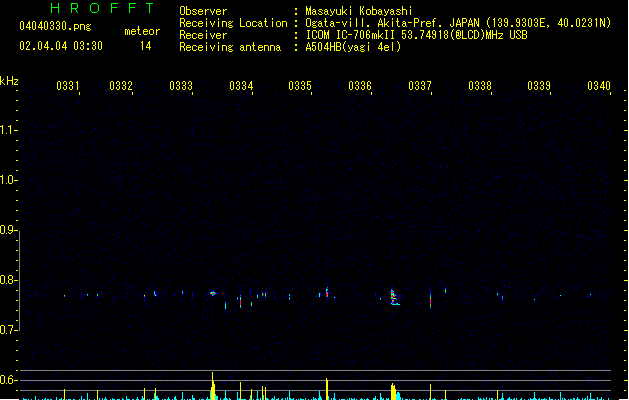629x400 pixels.
Task: Click the 0.9 kHz axis label
Action: point(7,230)
